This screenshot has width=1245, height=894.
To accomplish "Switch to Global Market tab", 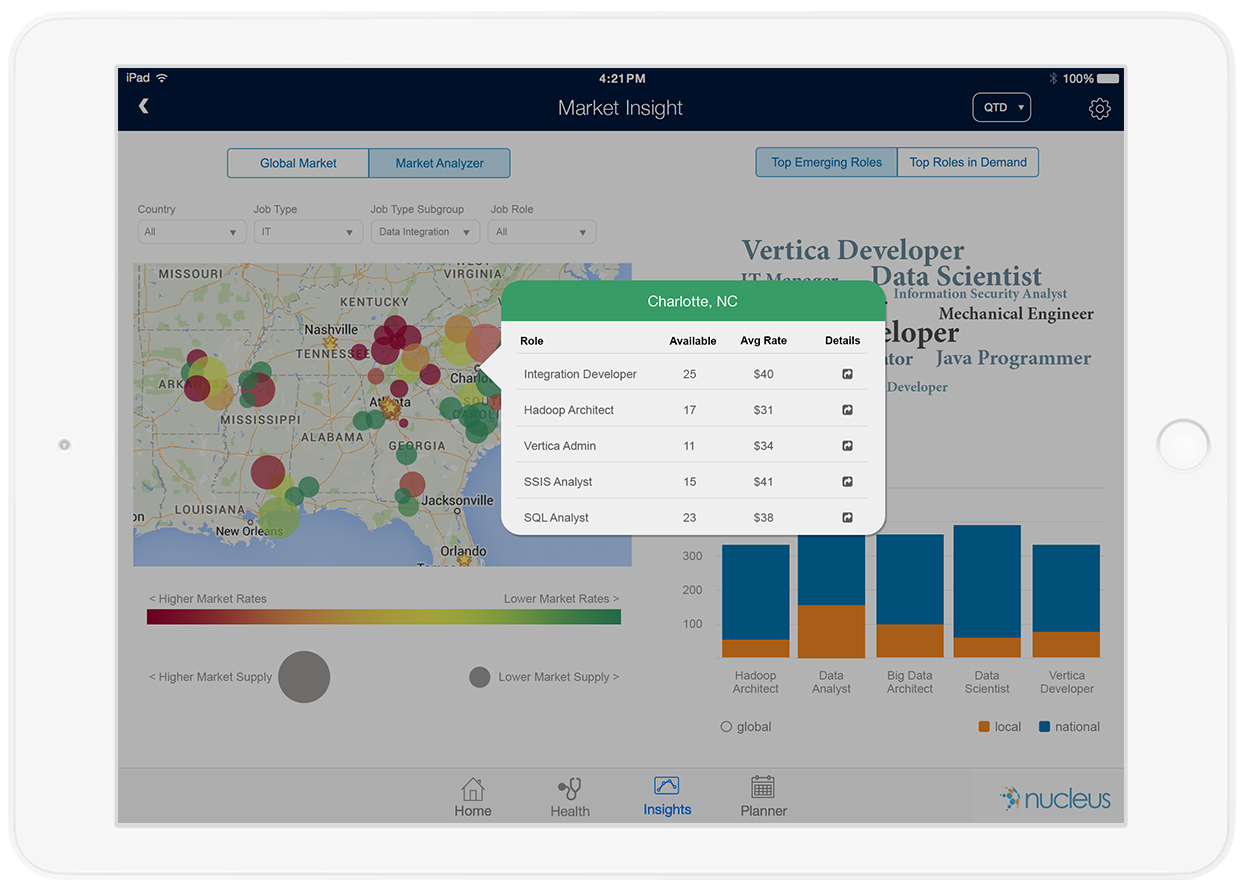I will coord(298,163).
